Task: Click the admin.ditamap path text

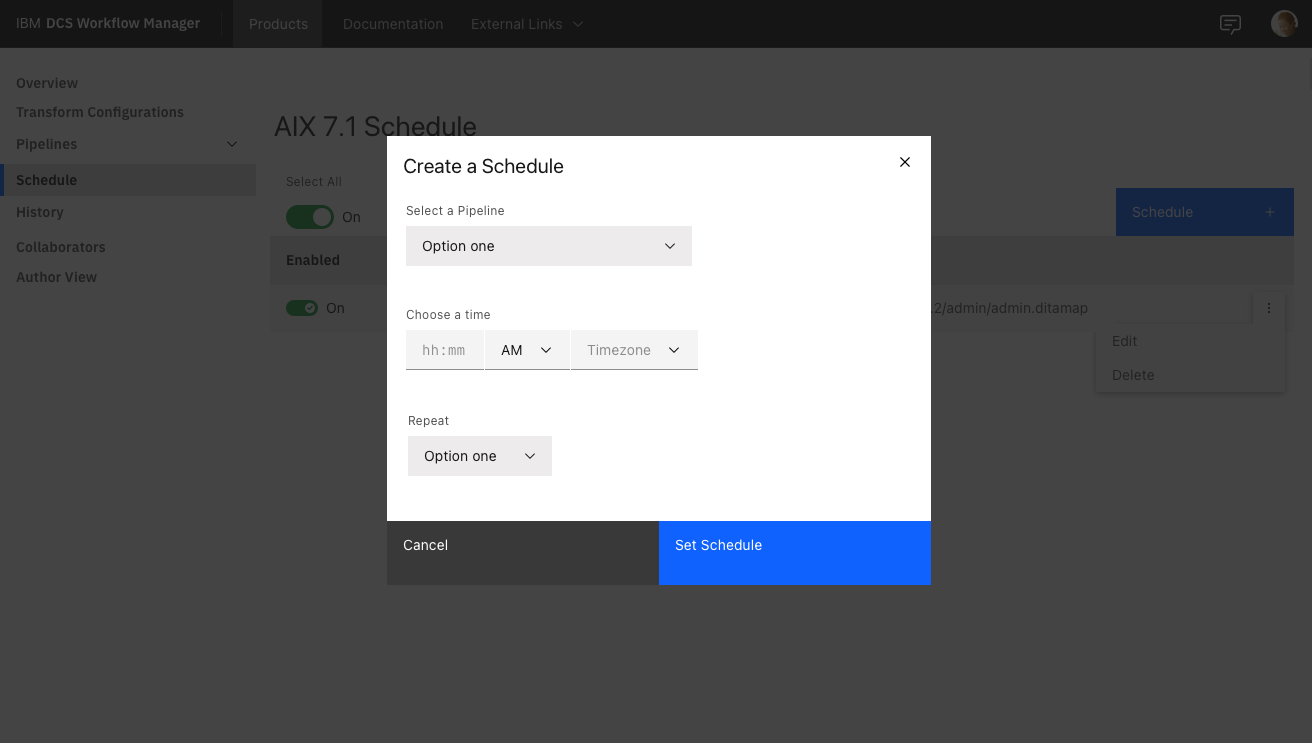Action: point(1009,308)
